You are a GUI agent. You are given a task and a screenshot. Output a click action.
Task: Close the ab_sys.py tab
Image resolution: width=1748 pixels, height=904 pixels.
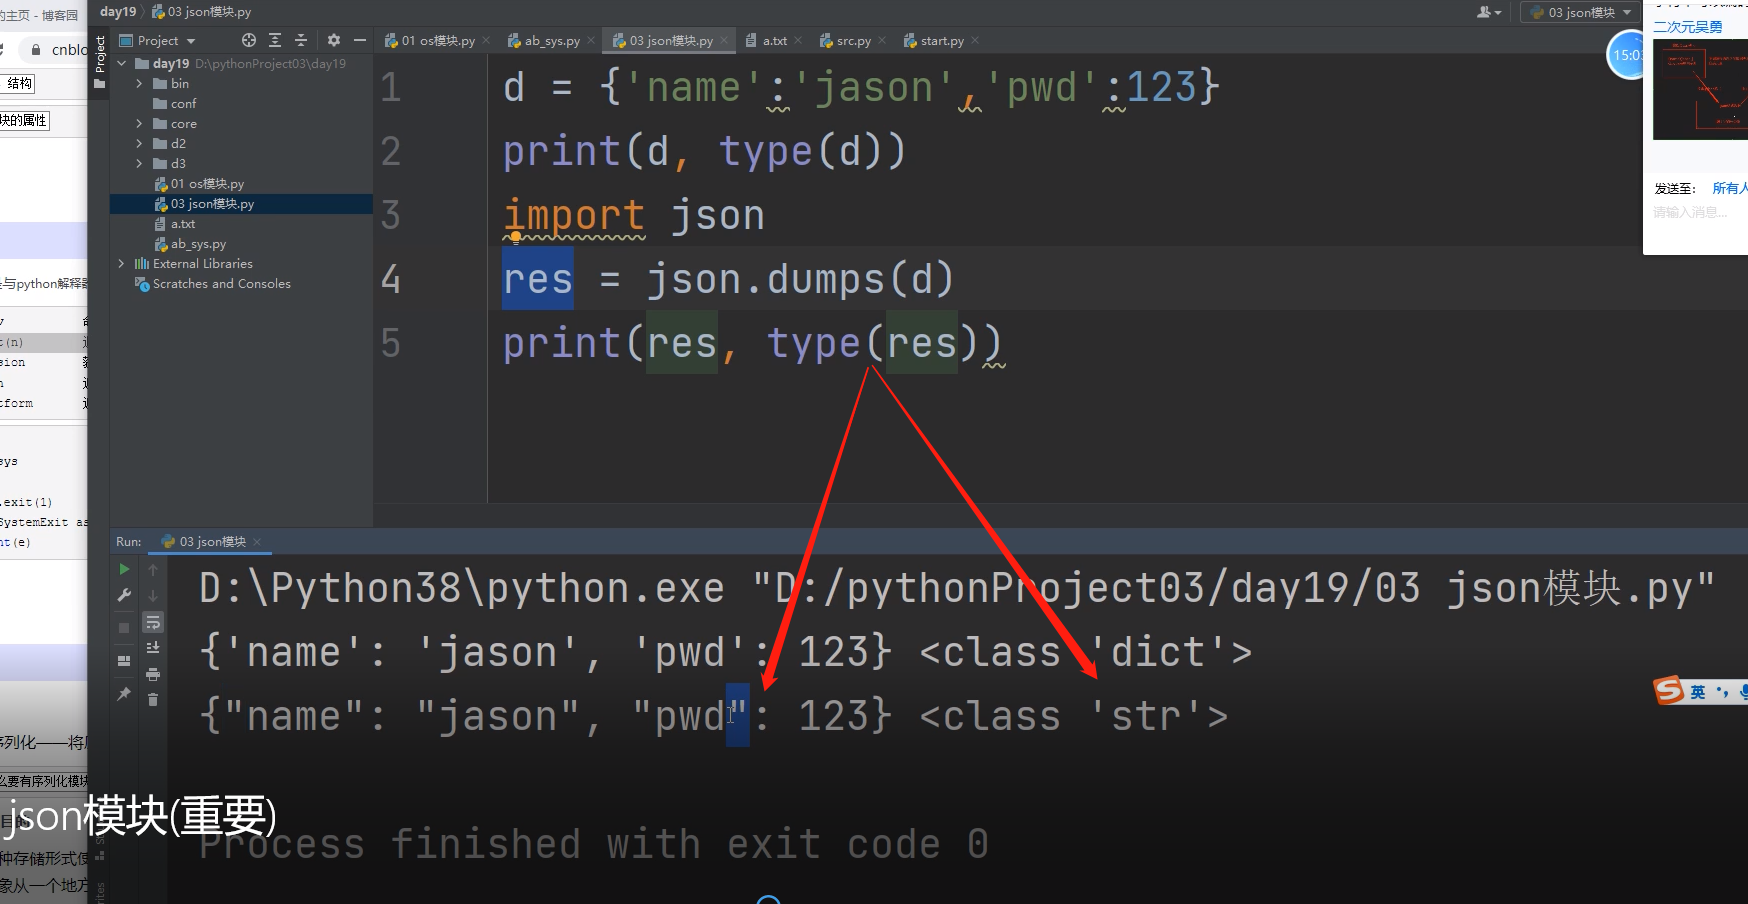591,40
